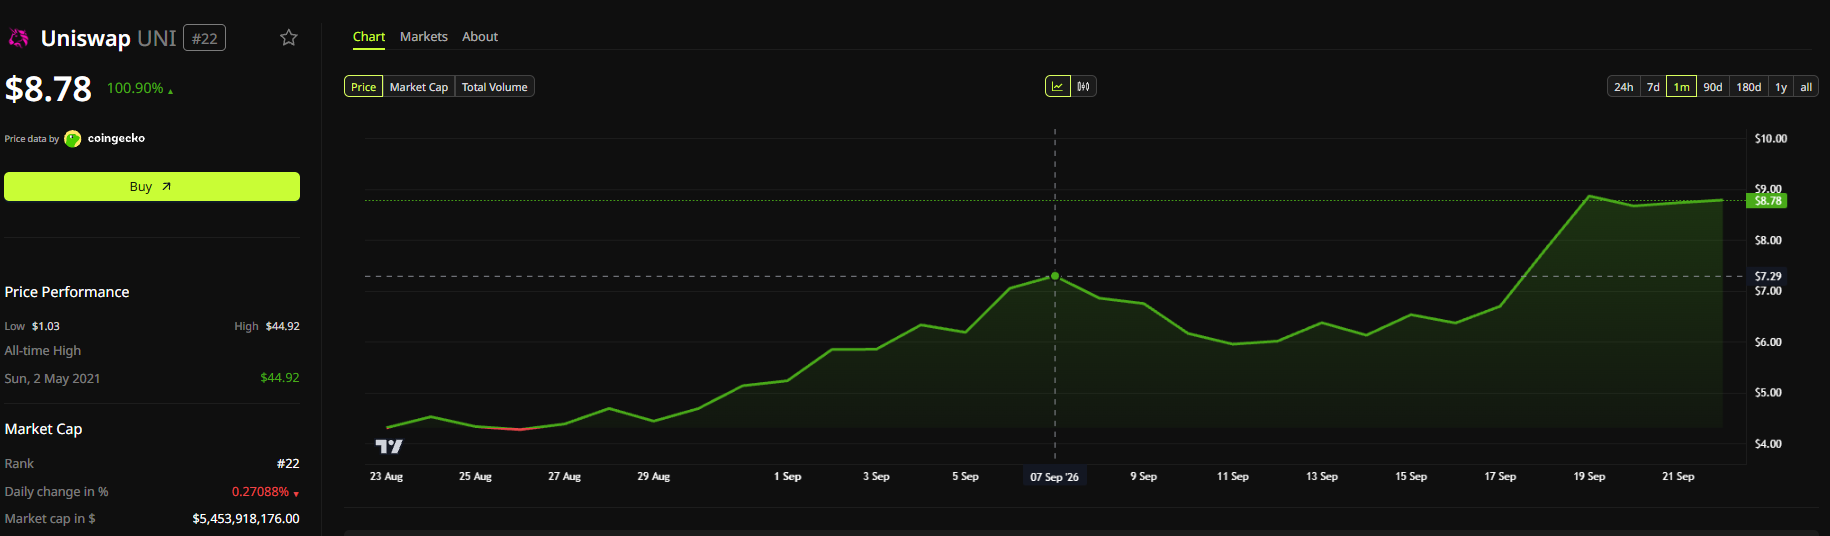Click the $8.78 headline price
This screenshot has width=1830, height=536.
click(48, 89)
